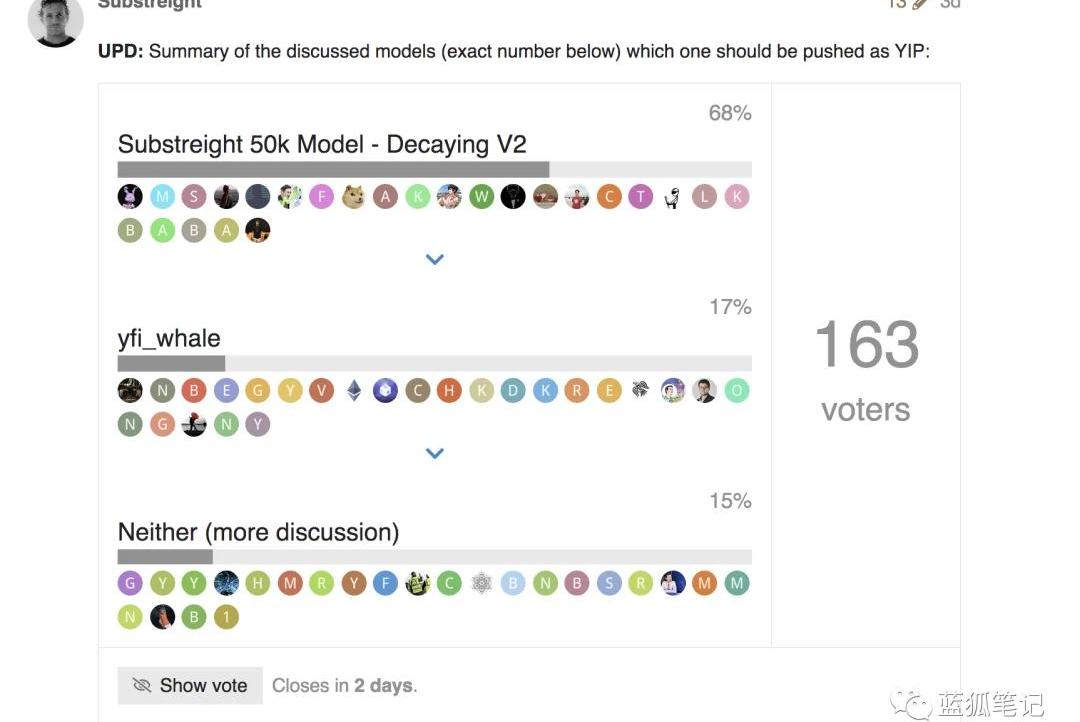
Task: Open Substreight's profile picture
Action: click(x=55, y=20)
